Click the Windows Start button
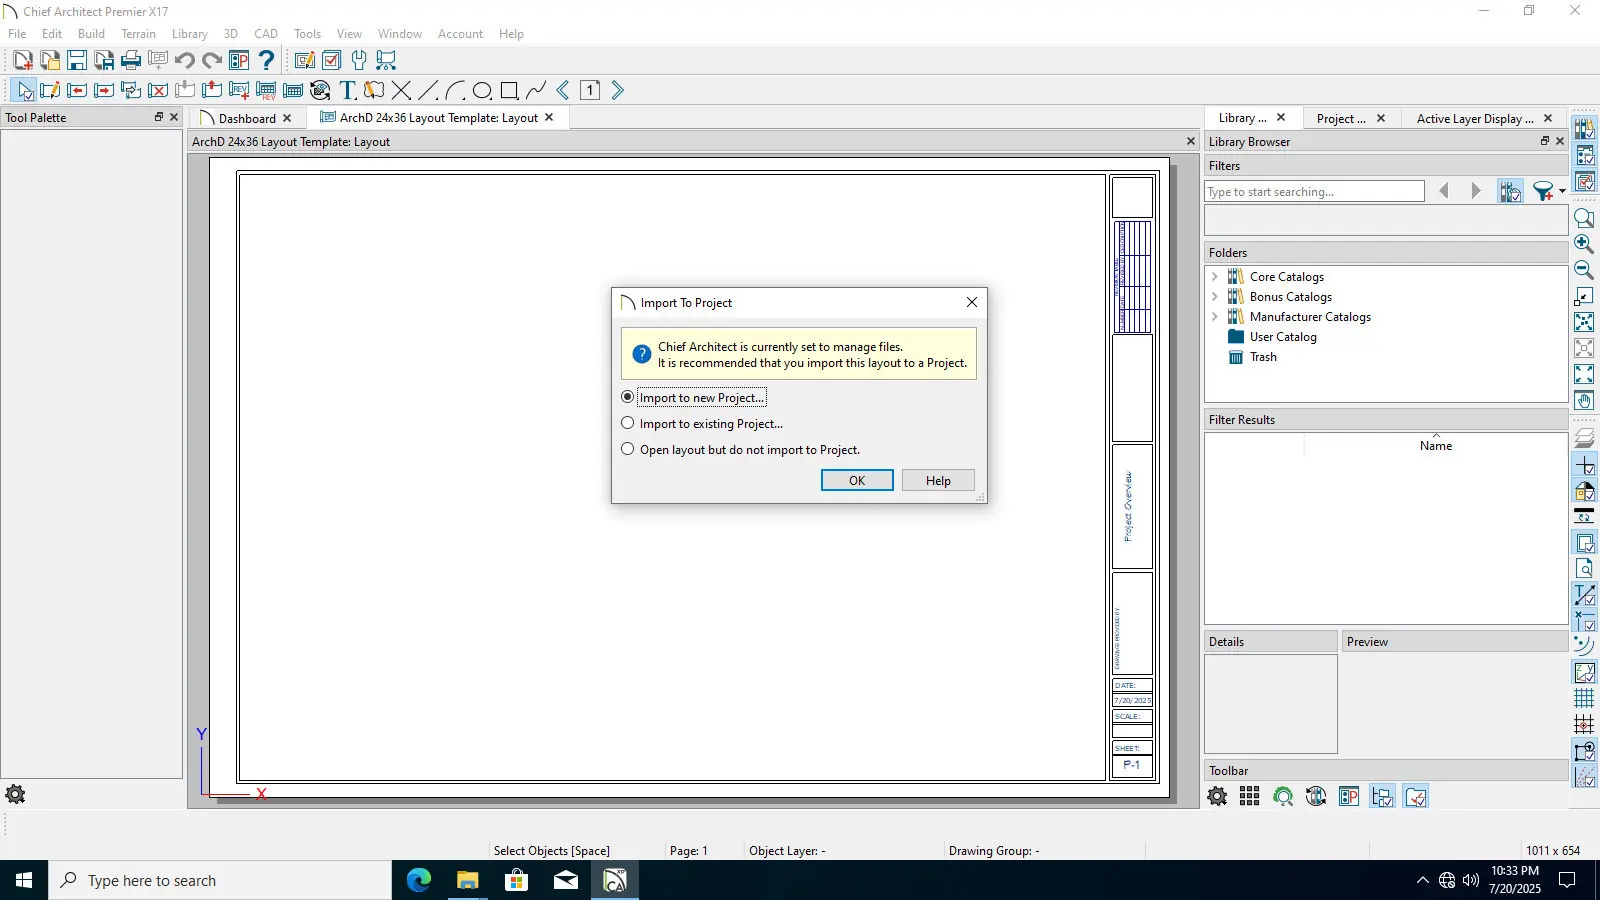Viewport: 1600px width, 900px height. pos(24,880)
